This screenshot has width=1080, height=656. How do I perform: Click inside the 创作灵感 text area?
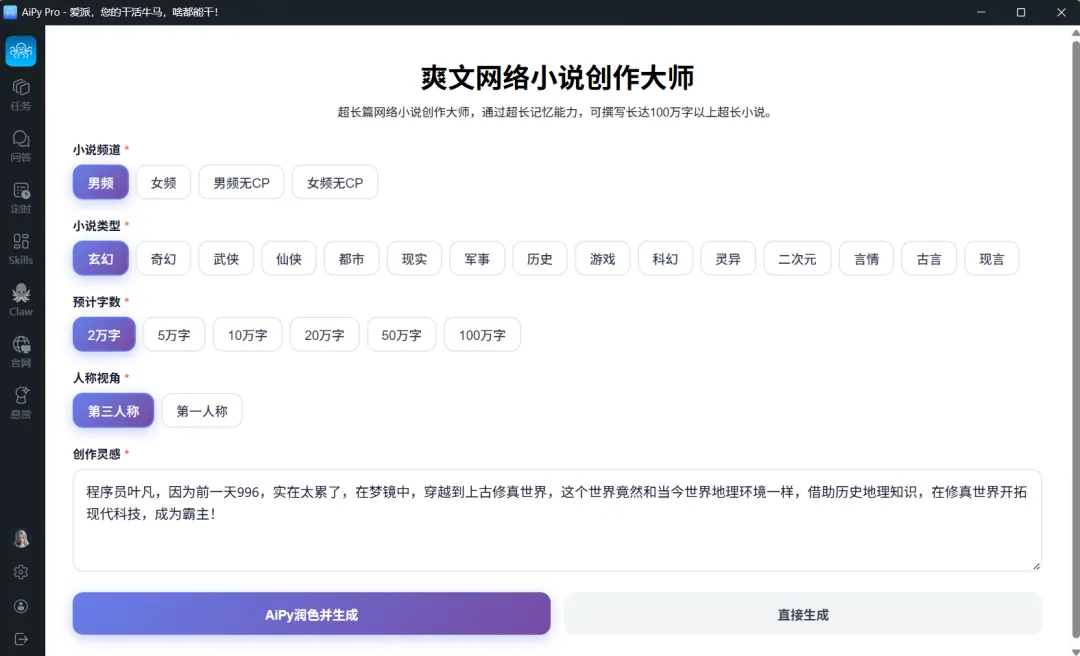[557, 520]
